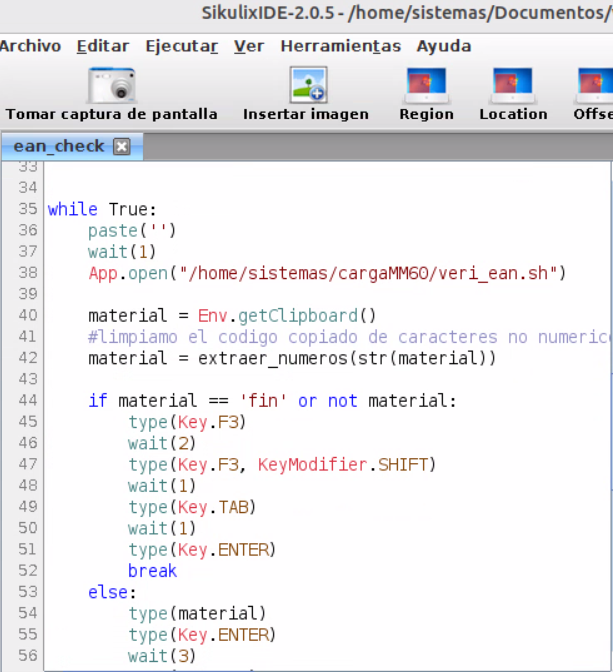Open the Ayuda menu

[444, 46]
